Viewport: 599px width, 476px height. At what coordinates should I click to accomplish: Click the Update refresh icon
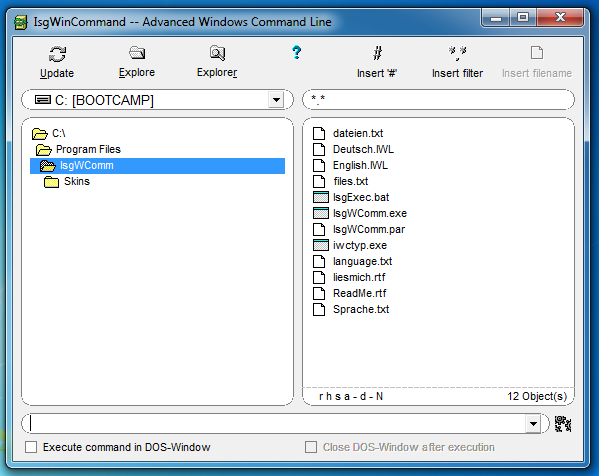click(x=57, y=54)
